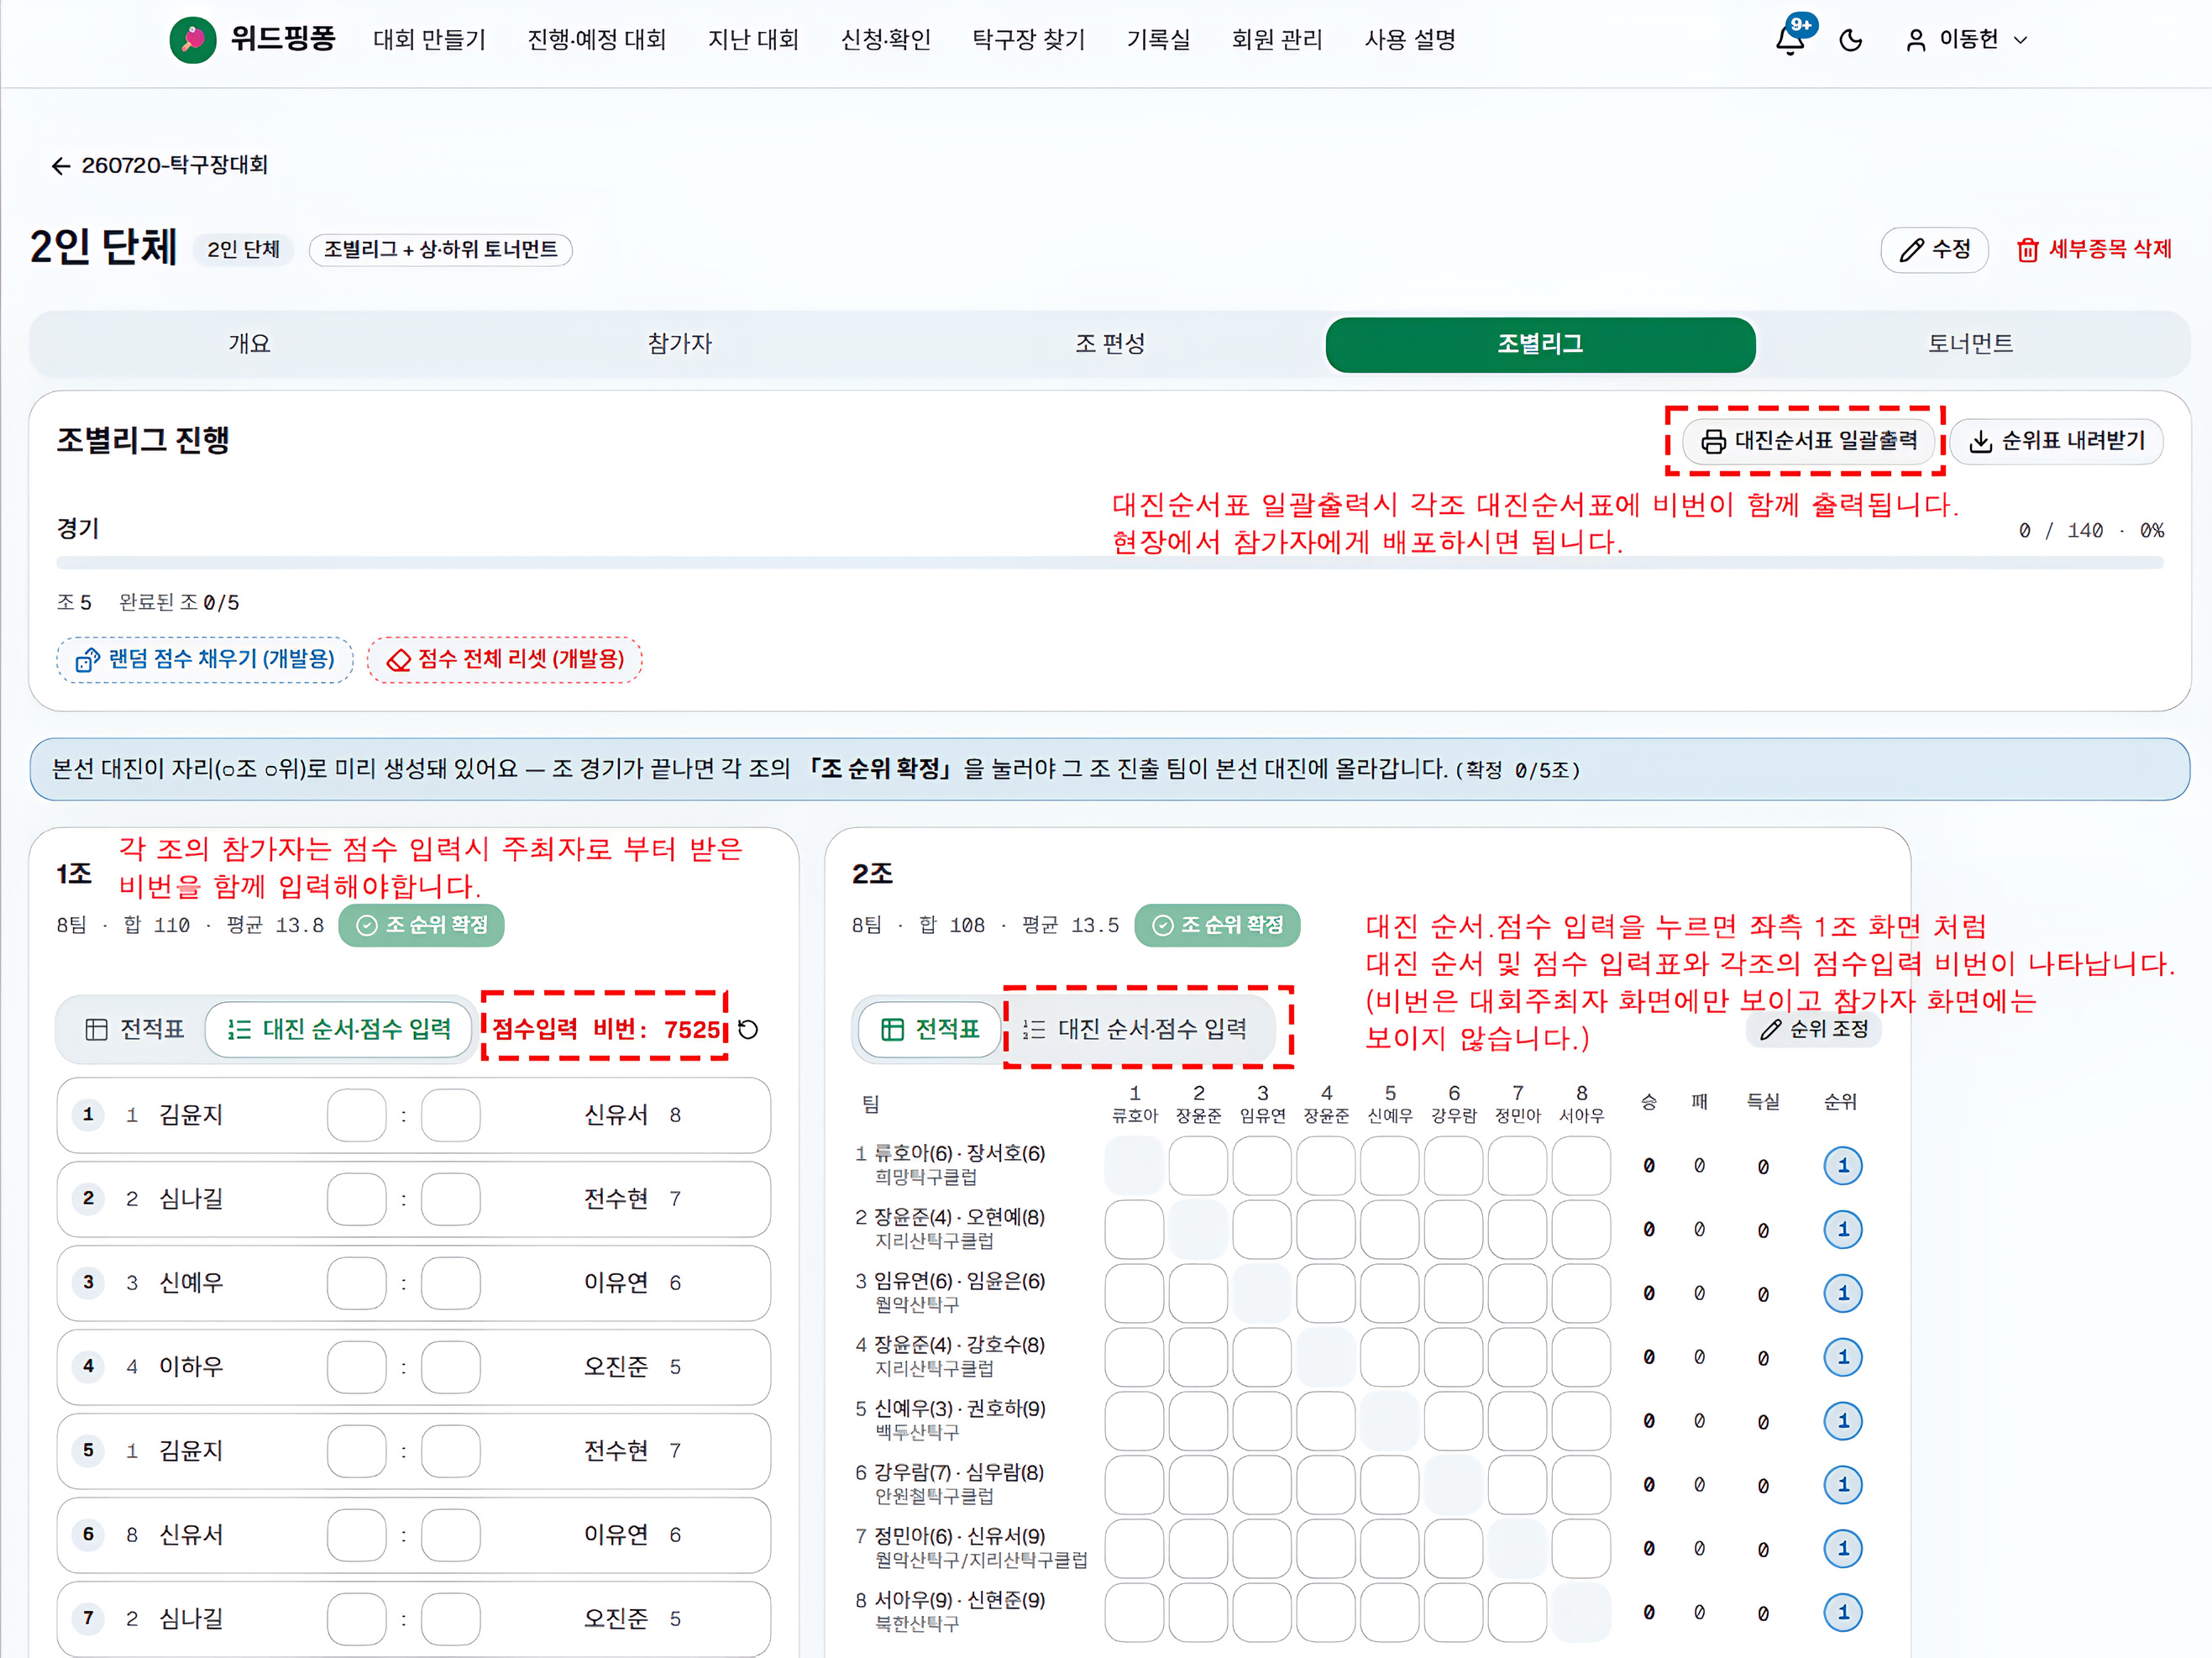
Task: Switch to the 개요 tab
Action: point(249,344)
